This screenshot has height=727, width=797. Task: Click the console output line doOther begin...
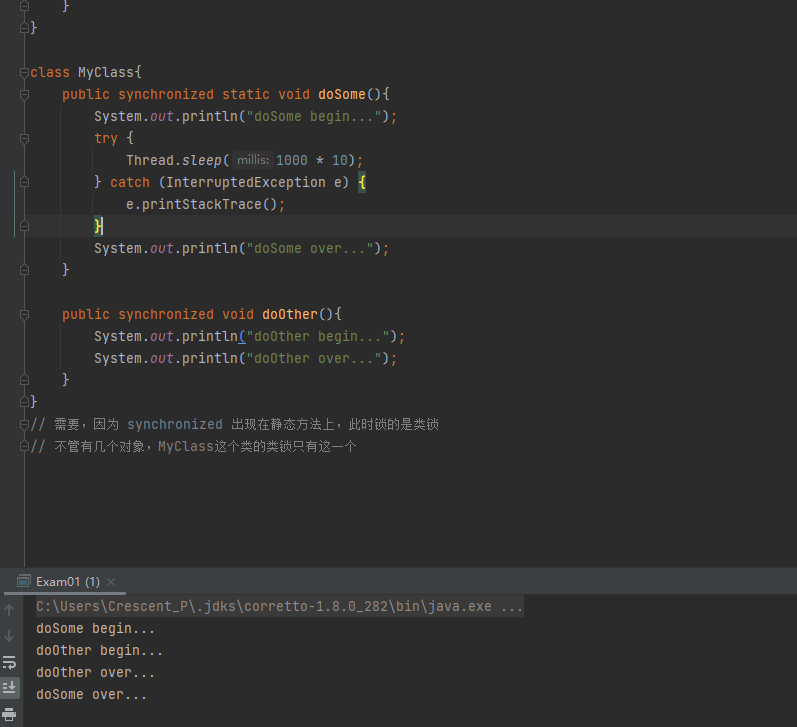(x=100, y=651)
